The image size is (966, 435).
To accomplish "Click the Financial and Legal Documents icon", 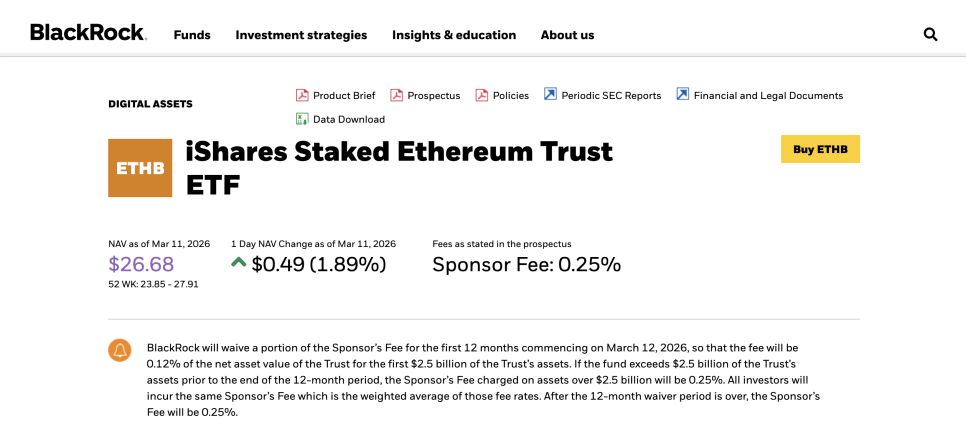I will pyautogui.click(x=682, y=95).
